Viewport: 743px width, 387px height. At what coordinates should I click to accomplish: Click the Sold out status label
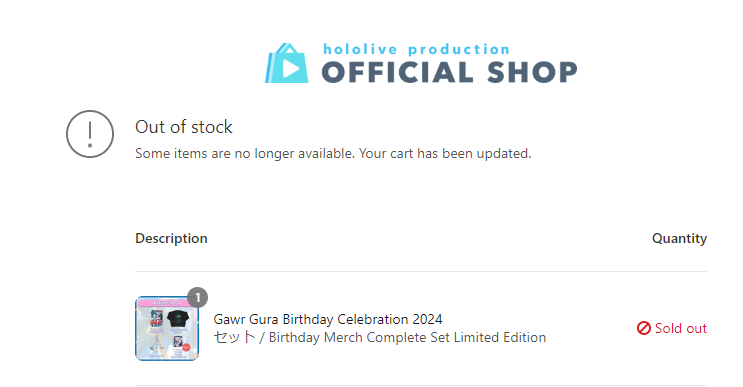[680, 328]
